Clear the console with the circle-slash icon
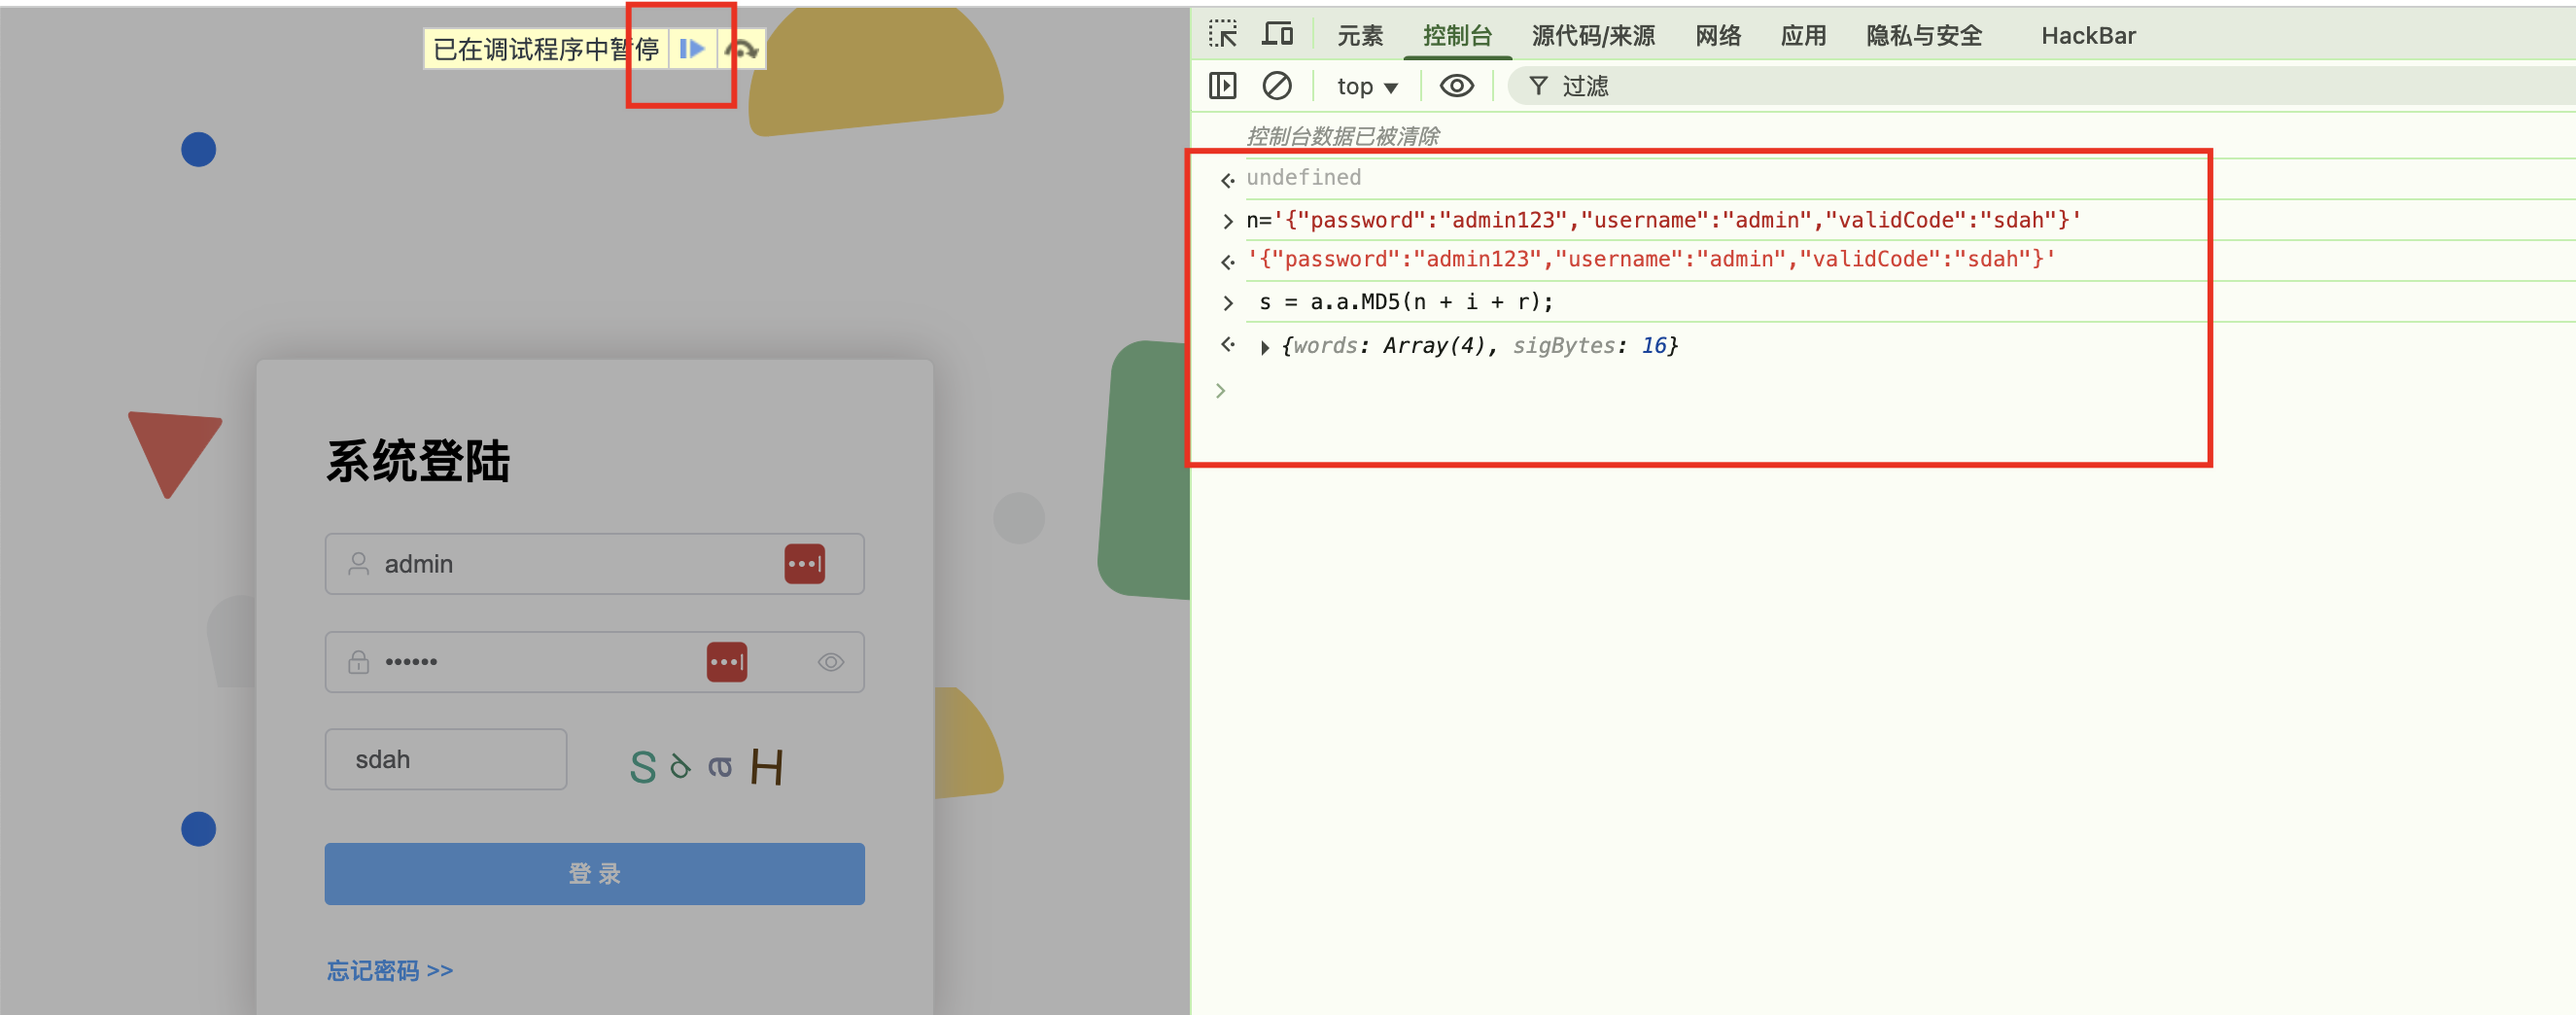2576x1015 pixels. coord(1276,86)
